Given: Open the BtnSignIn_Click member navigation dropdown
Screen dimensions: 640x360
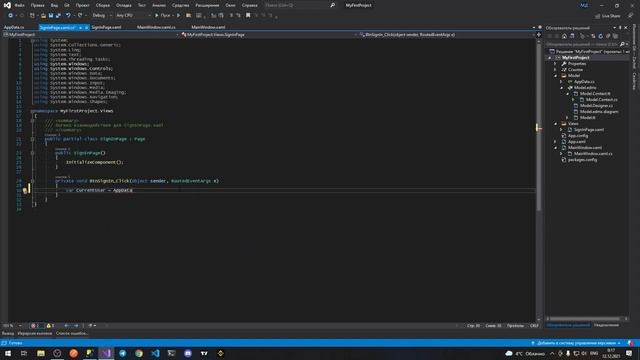Looking at the screenshot, I should [447, 35].
